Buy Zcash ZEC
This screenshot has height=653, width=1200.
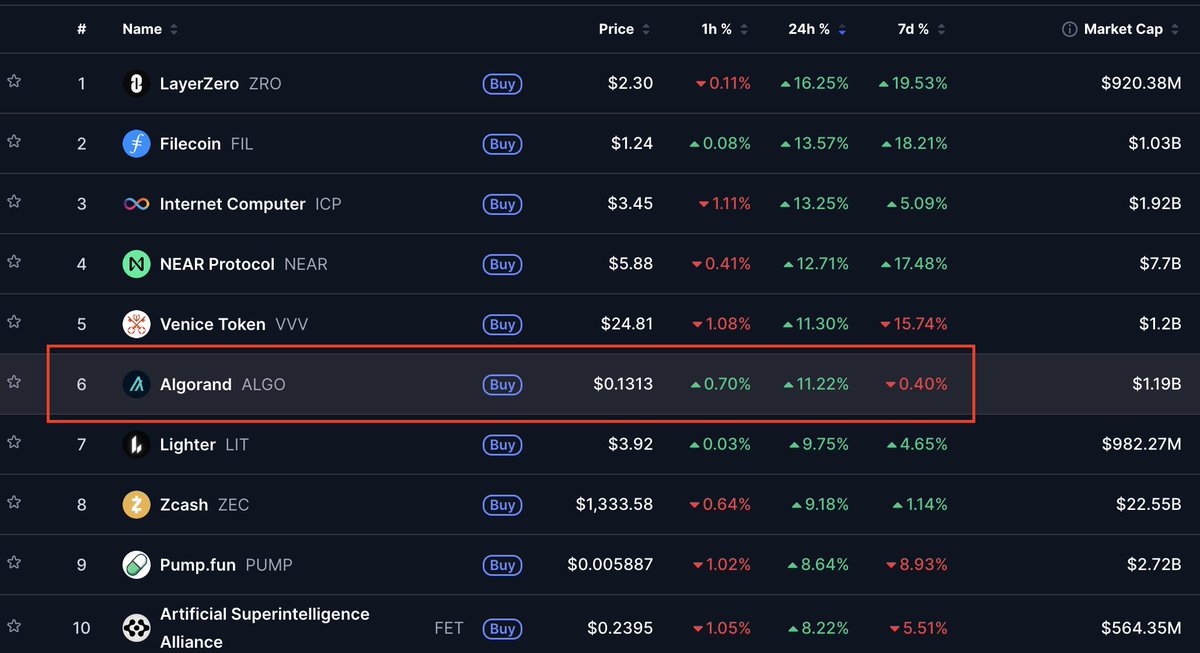(x=502, y=505)
